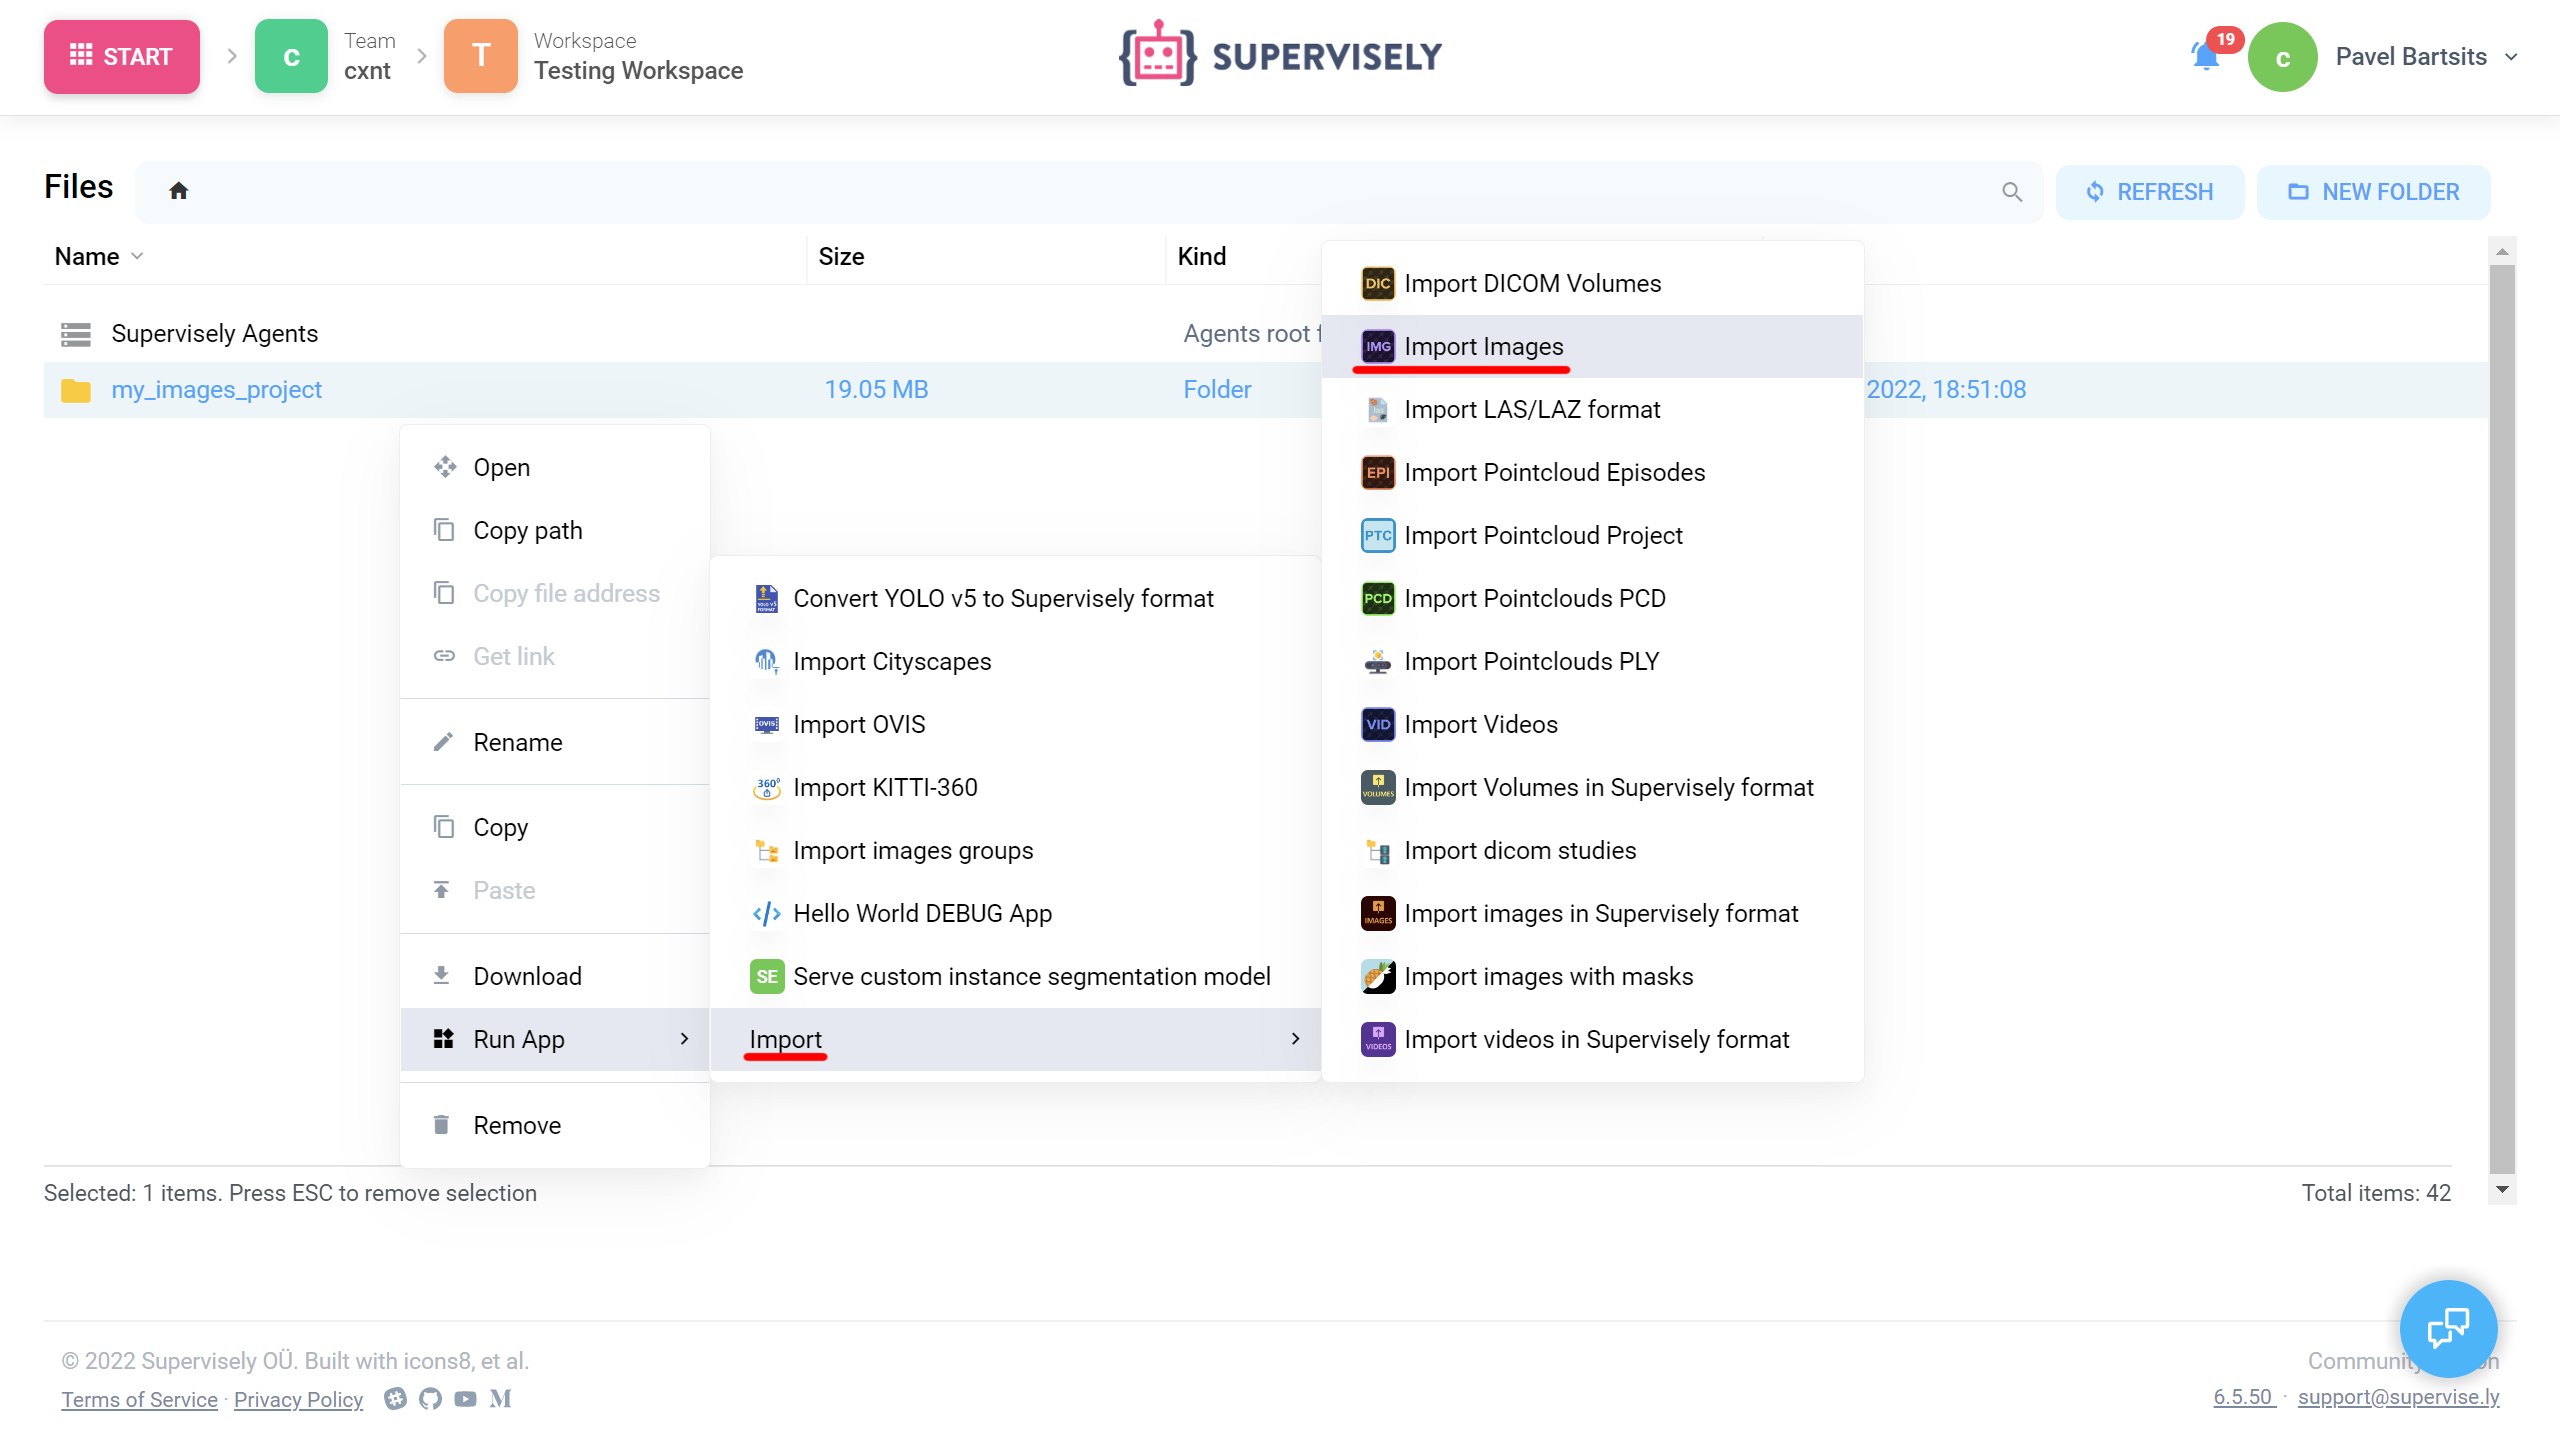Viewport: 2560px width, 1440px height.
Task: Expand the Run App submenu arrow
Action: click(685, 1040)
